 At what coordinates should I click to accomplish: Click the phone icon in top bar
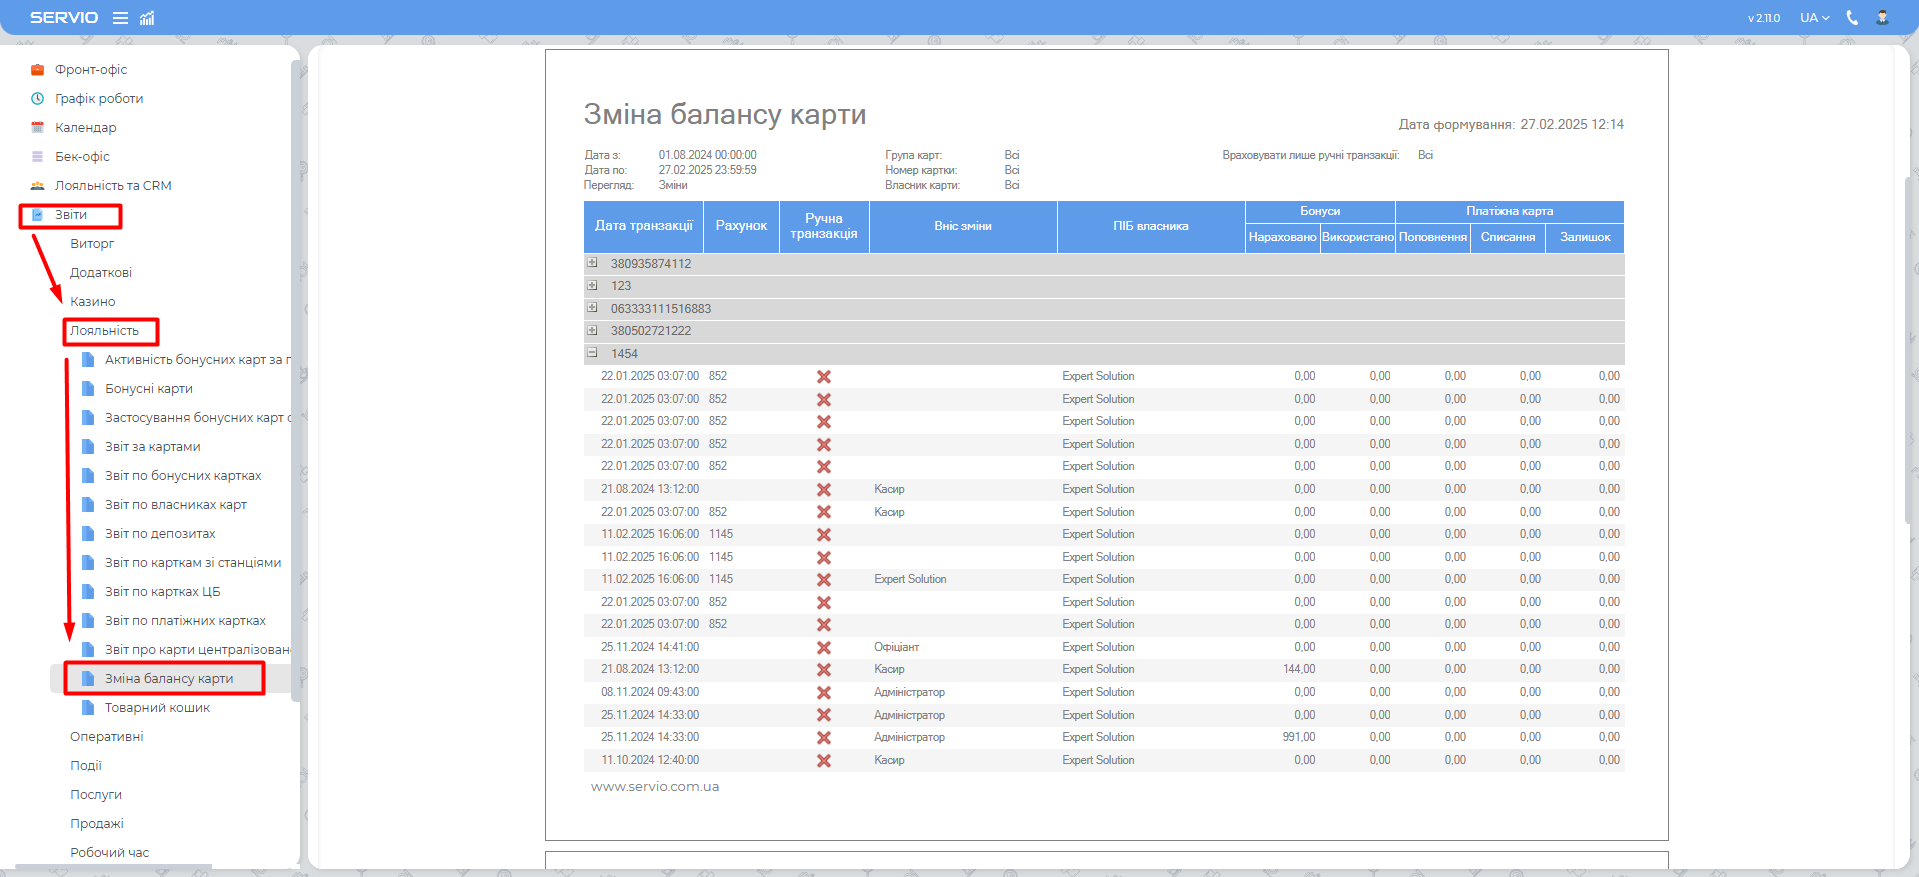(1852, 18)
